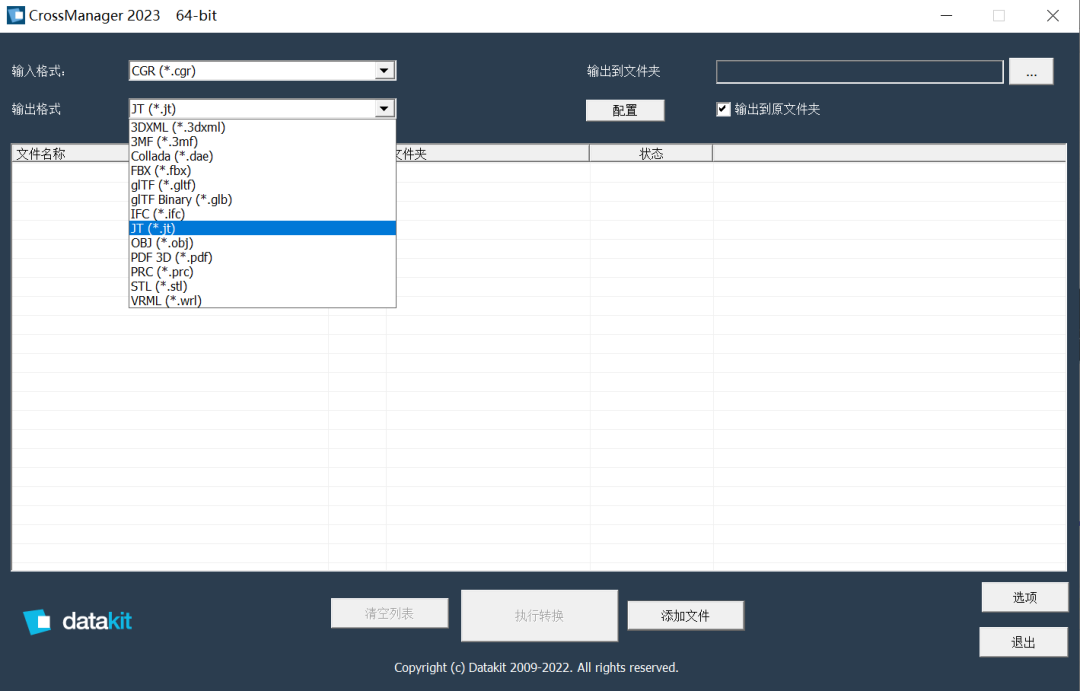This screenshot has height=691, width=1080.
Task: Choose PDF 3D (*.pdf) output format
Action: click(x=262, y=258)
